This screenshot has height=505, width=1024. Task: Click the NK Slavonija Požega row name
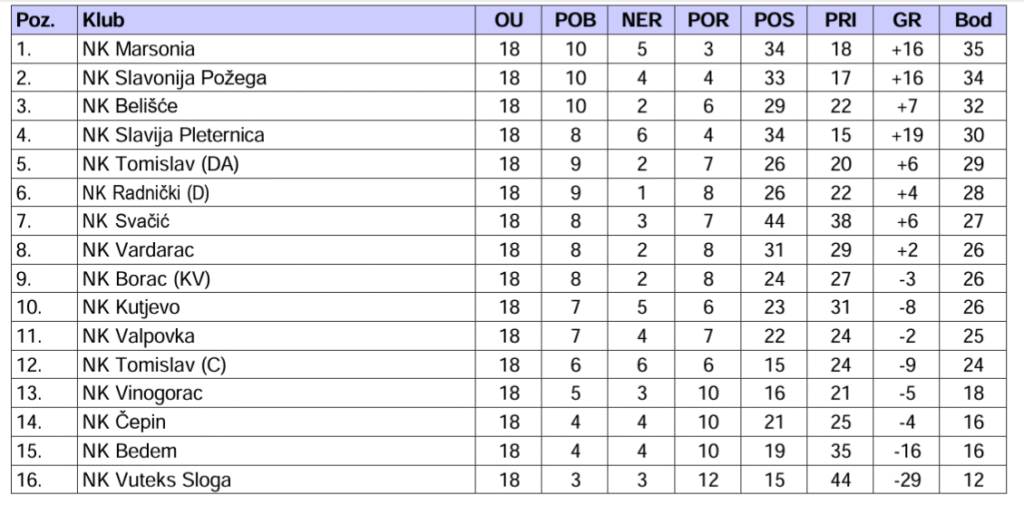(174, 78)
